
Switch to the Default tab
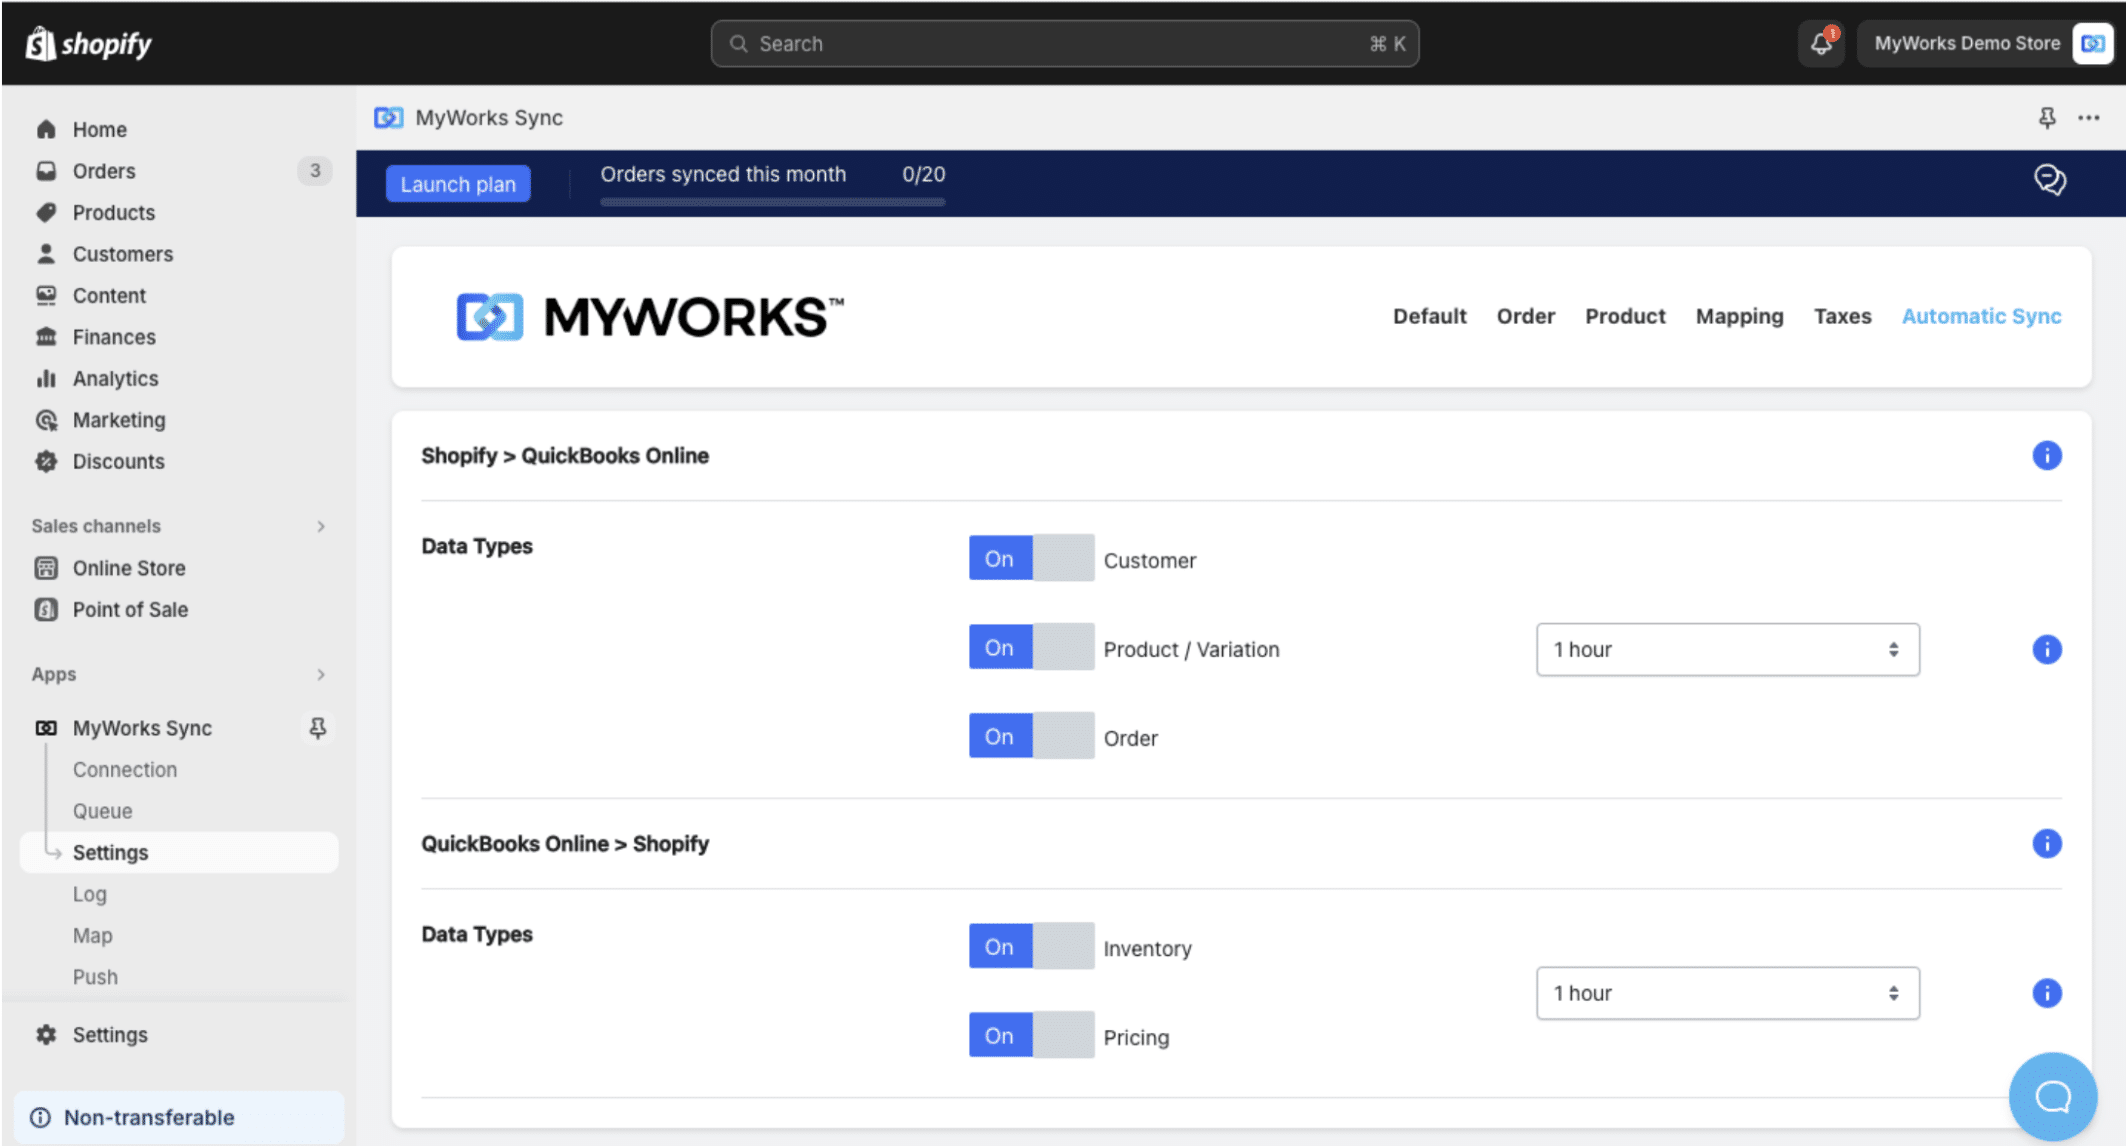1429,316
